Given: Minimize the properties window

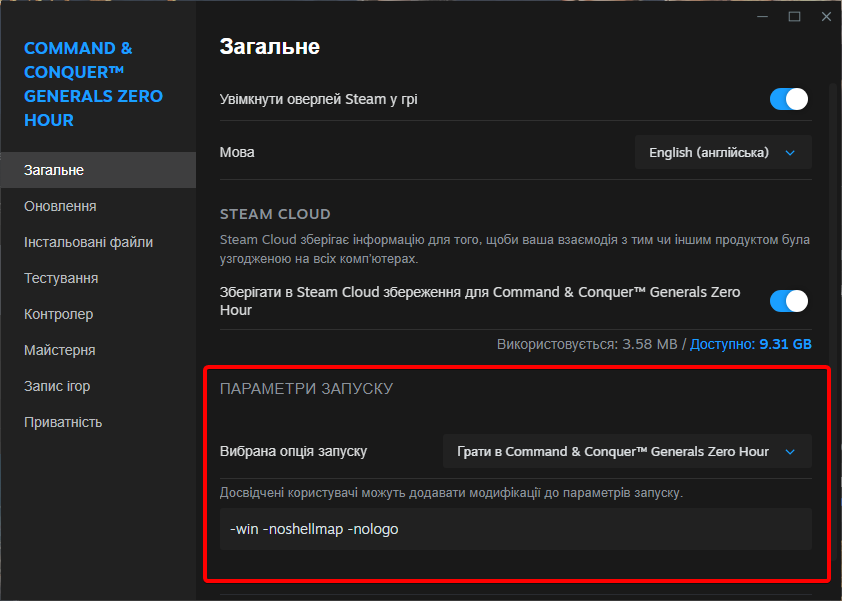Looking at the screenshot, I should (763, 17).
